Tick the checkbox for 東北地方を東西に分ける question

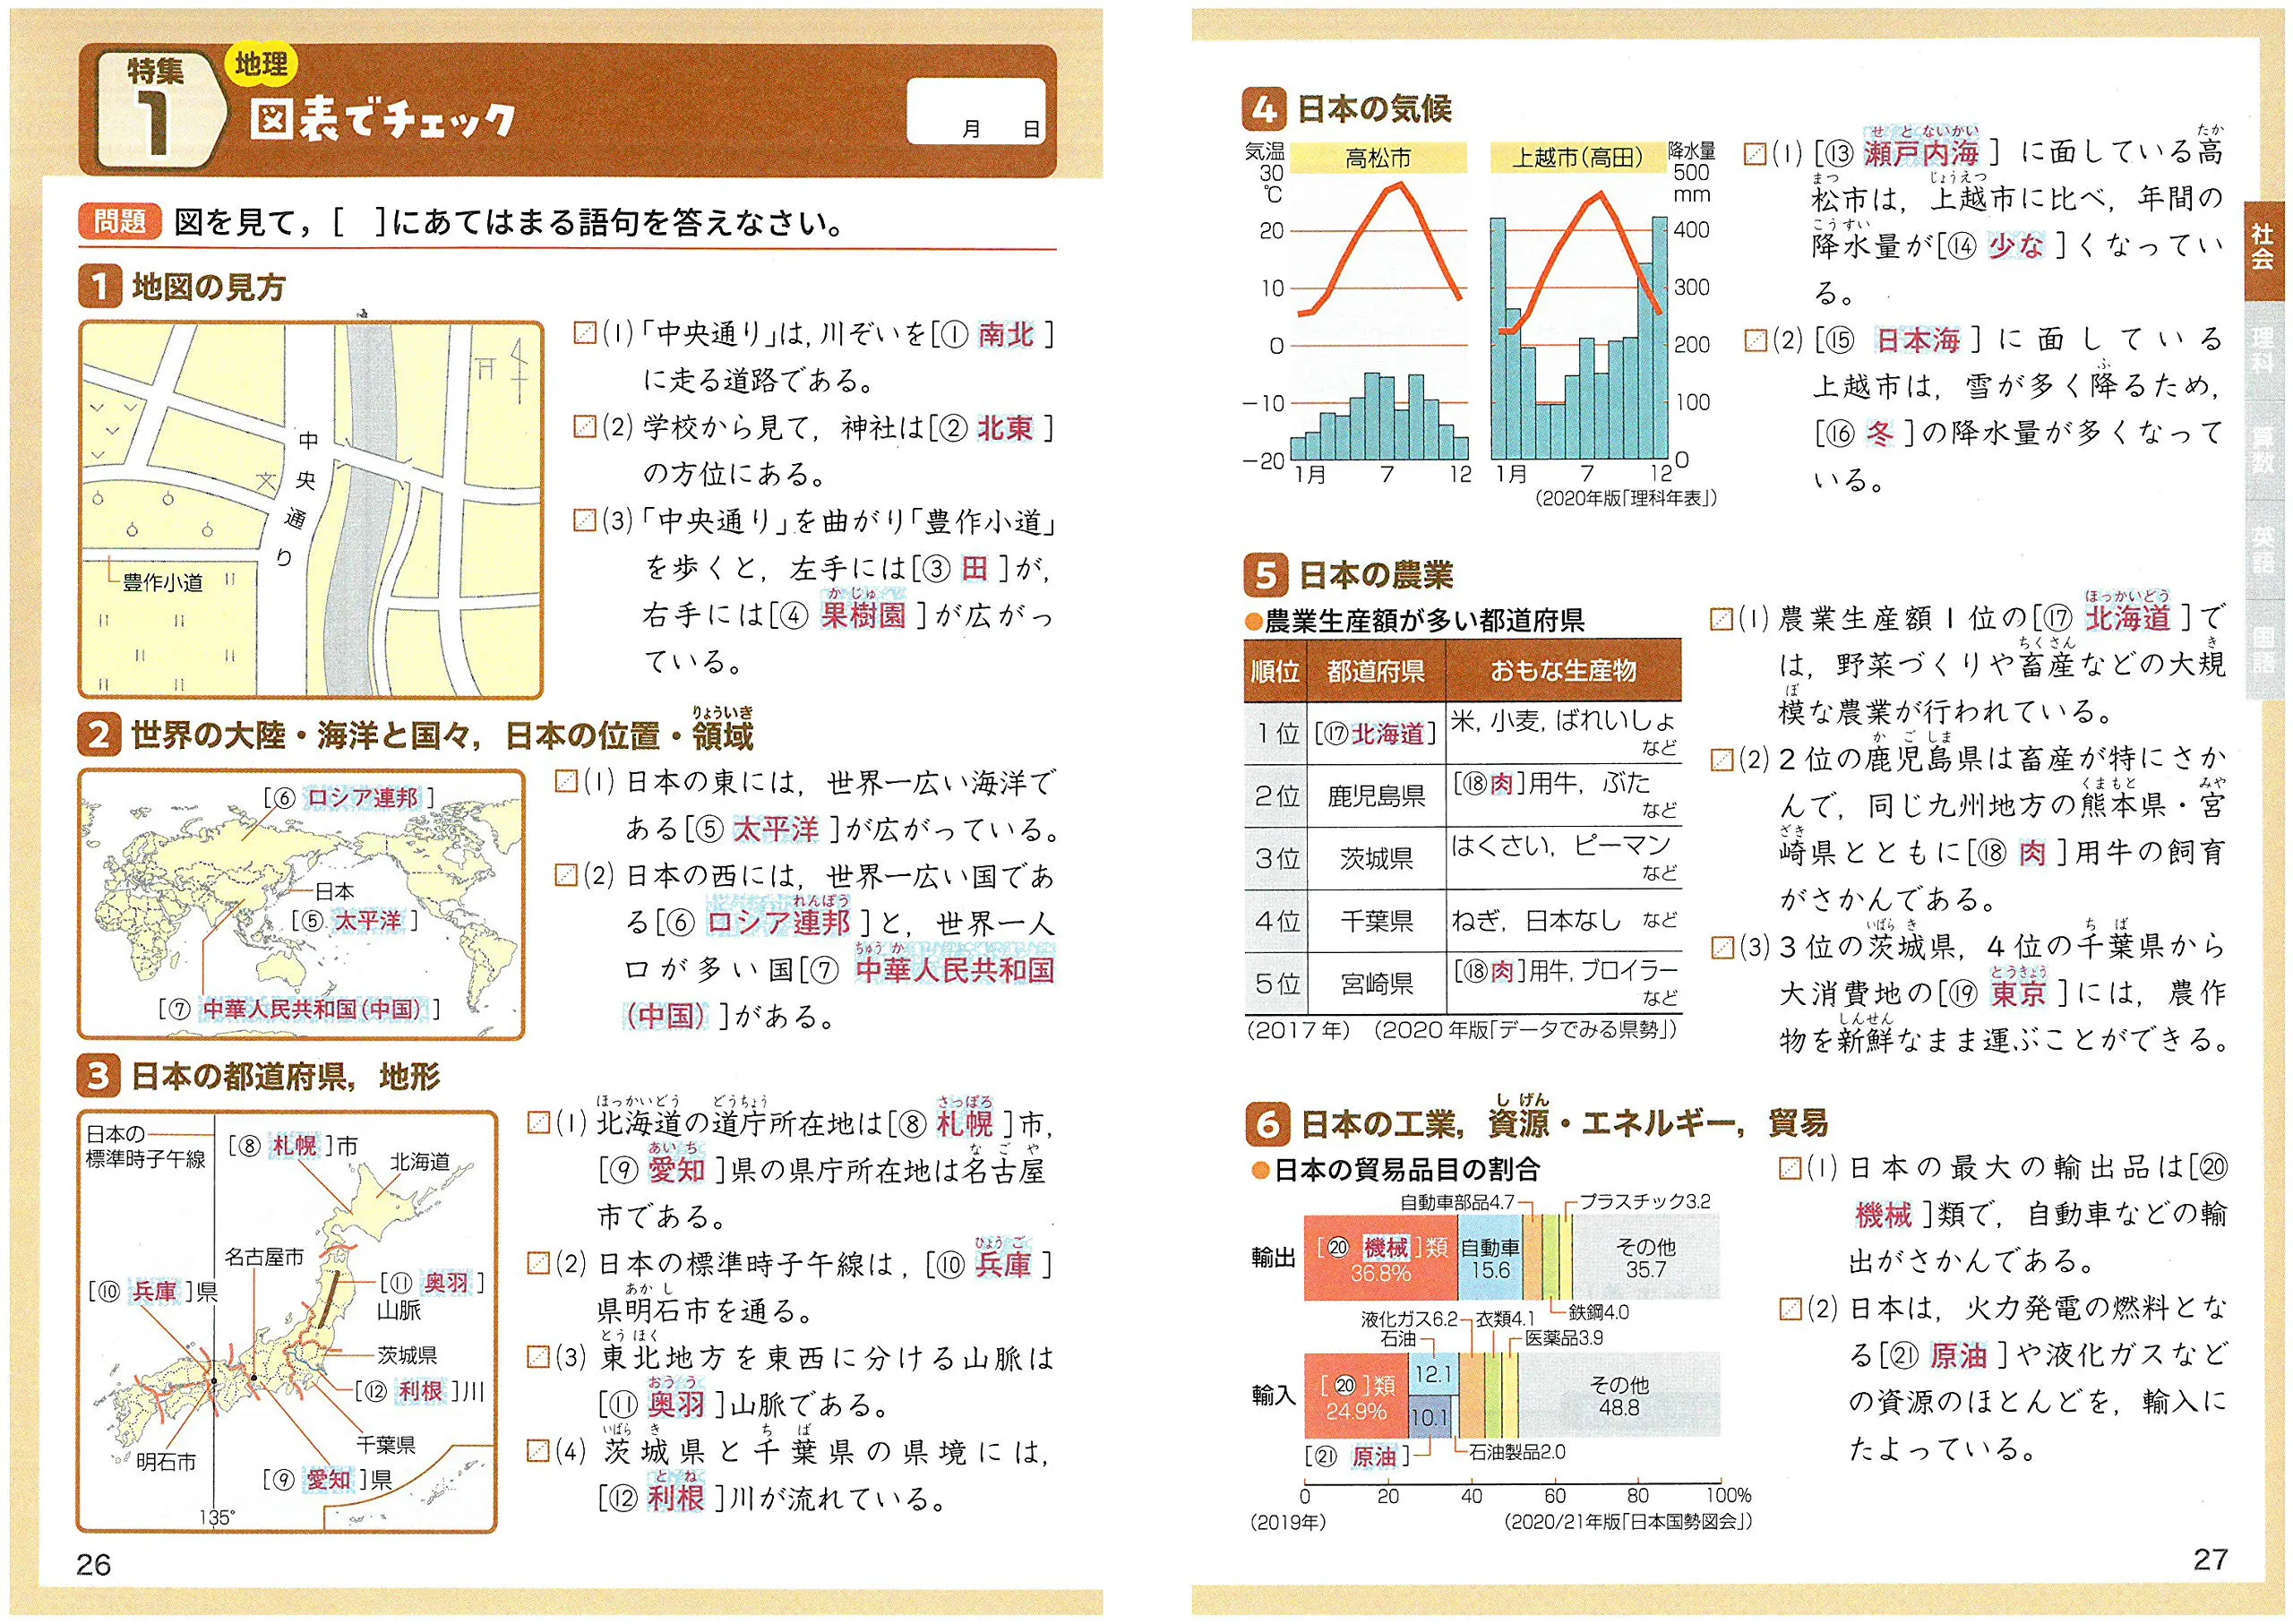pyautogui.click(x=538, y=1356)
